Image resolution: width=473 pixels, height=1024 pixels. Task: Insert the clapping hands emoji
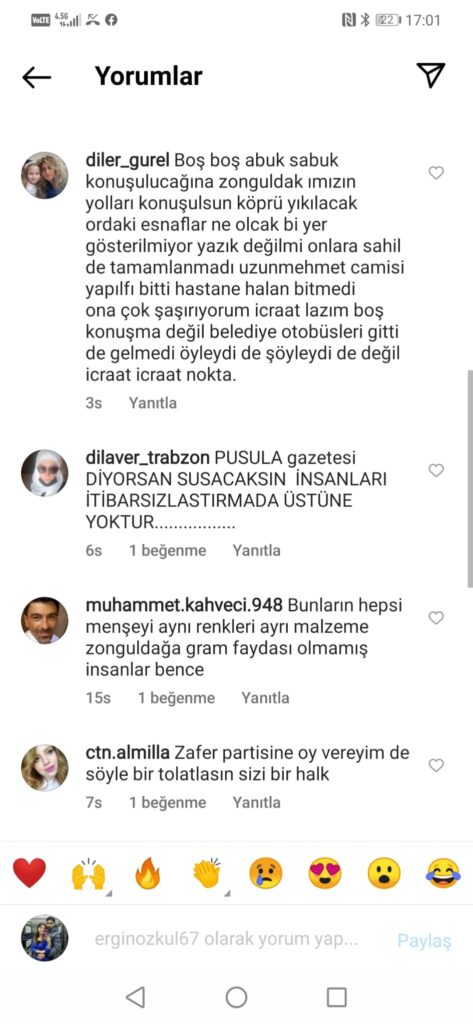click(207, 873)
